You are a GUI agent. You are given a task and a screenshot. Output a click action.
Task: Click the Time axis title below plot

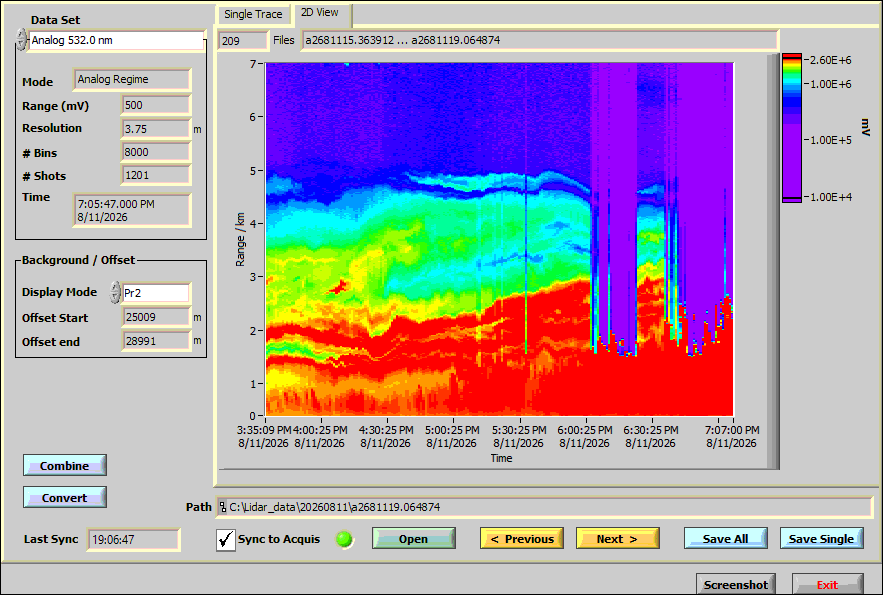point(501,458)
